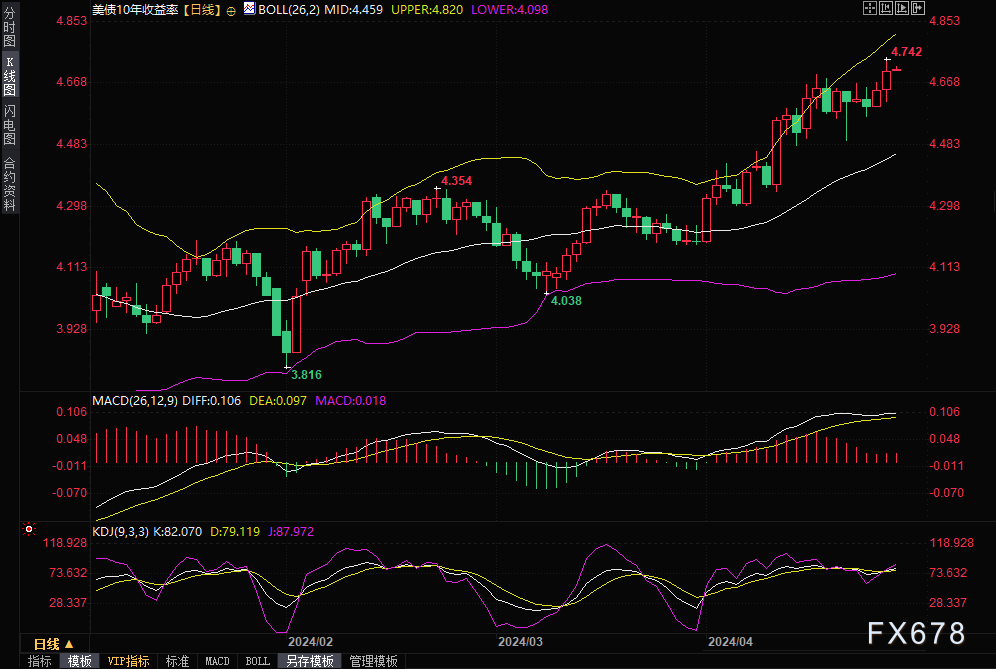Click the circled plus icon beside 日线 title
The height and width of the screenshot is (669, 996).
232,9
